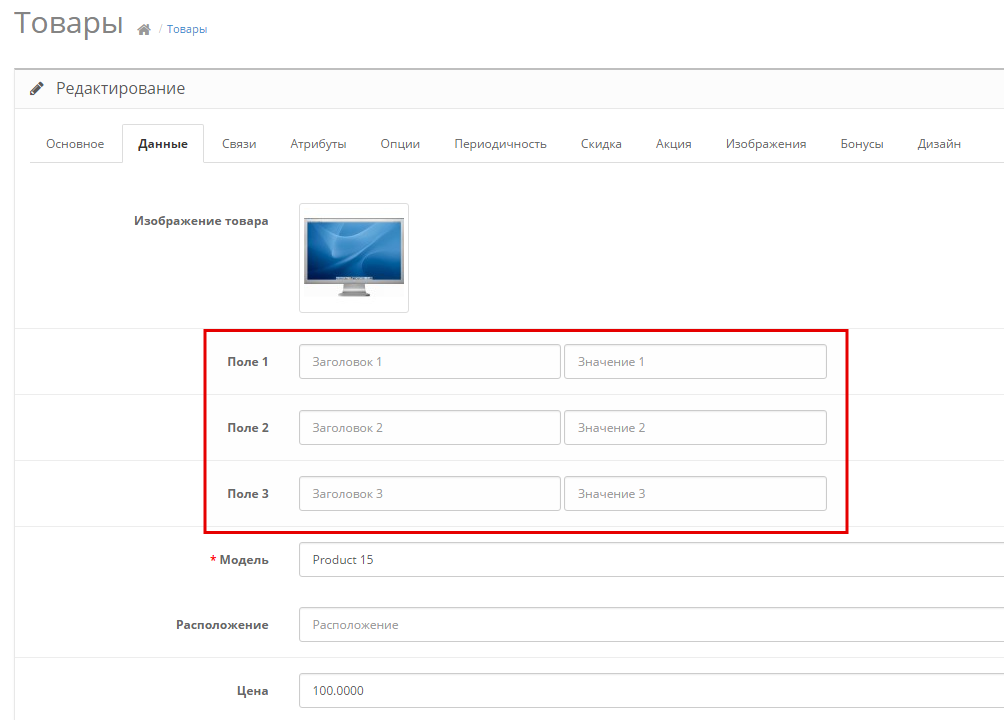Click the Расположение label
Viewport: 1004px width, 720px height.
click(222, 625)
